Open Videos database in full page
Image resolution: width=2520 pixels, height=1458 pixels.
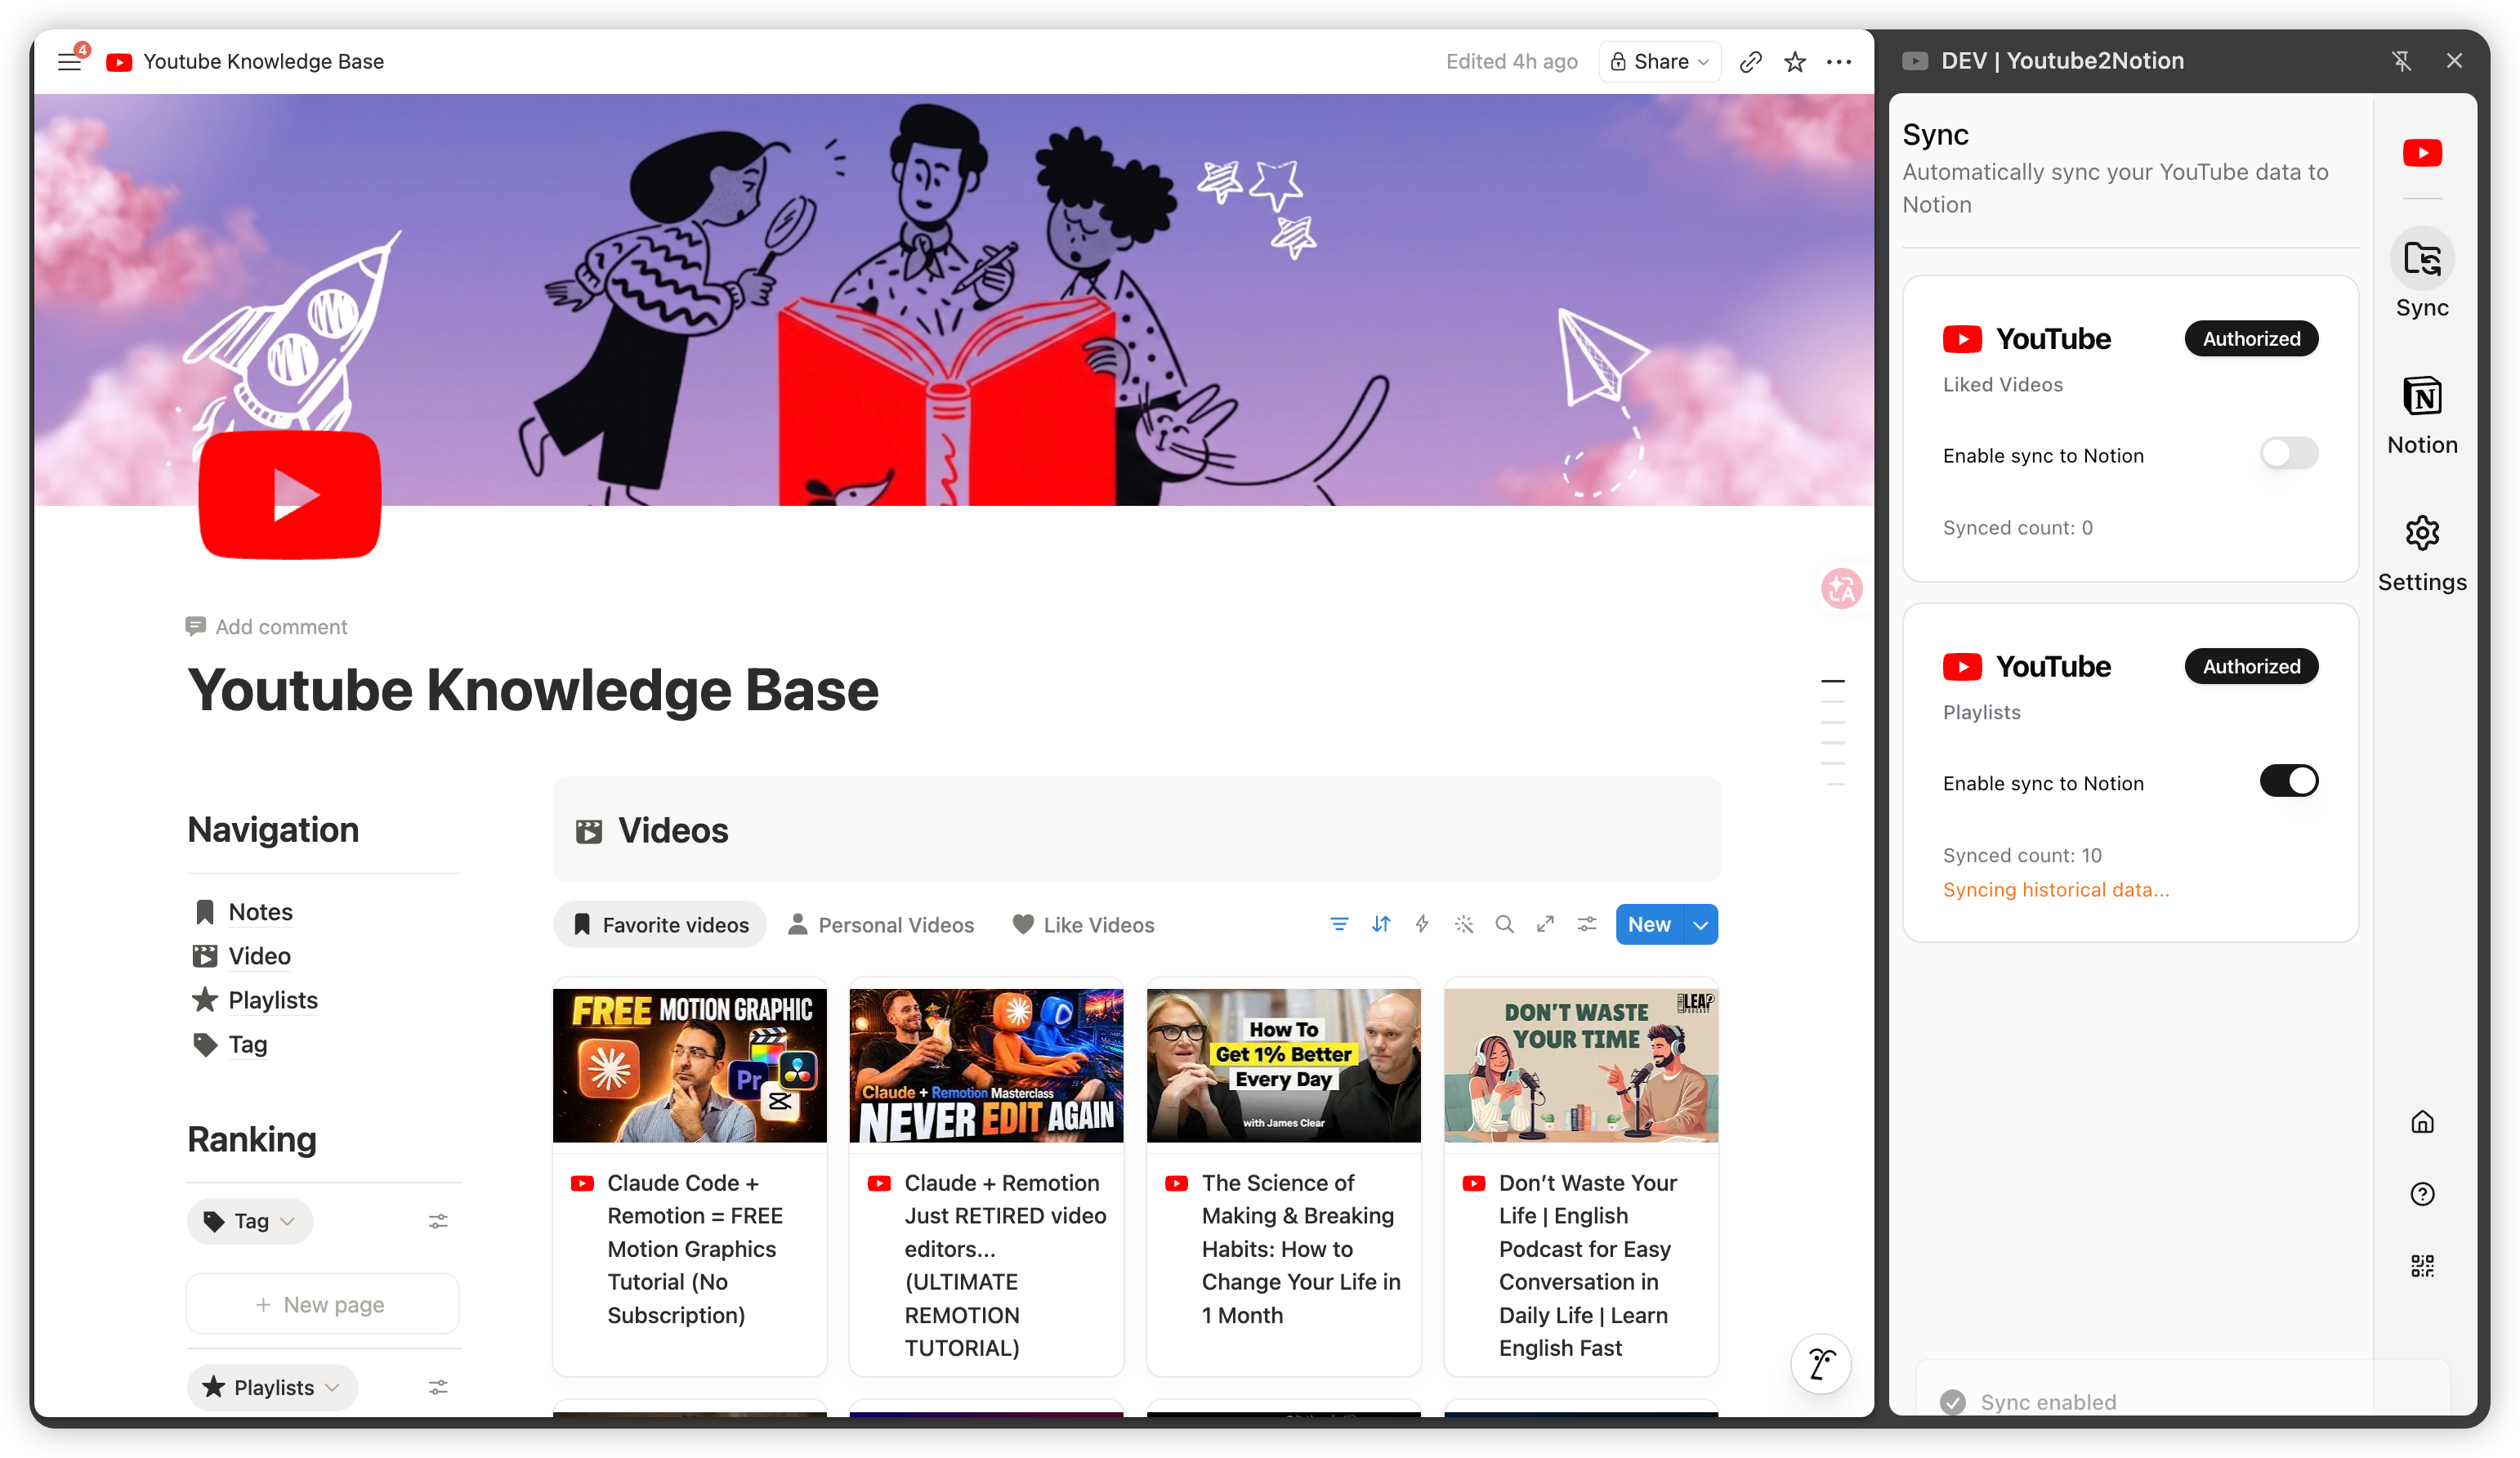click(x=1546, y=925)
